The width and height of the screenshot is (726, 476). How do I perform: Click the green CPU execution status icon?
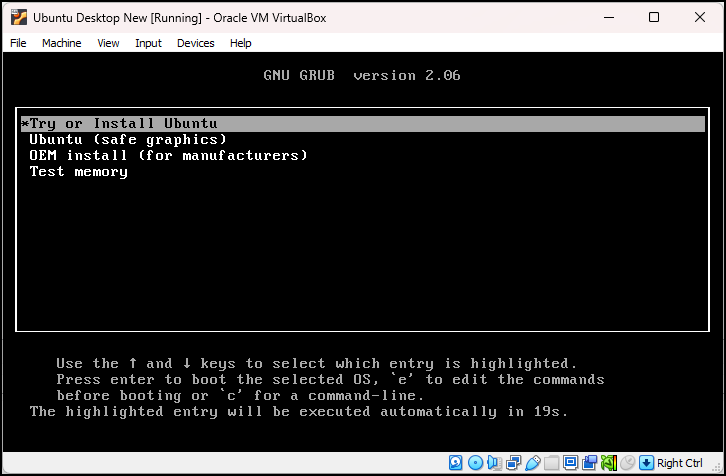pos(609,463)
